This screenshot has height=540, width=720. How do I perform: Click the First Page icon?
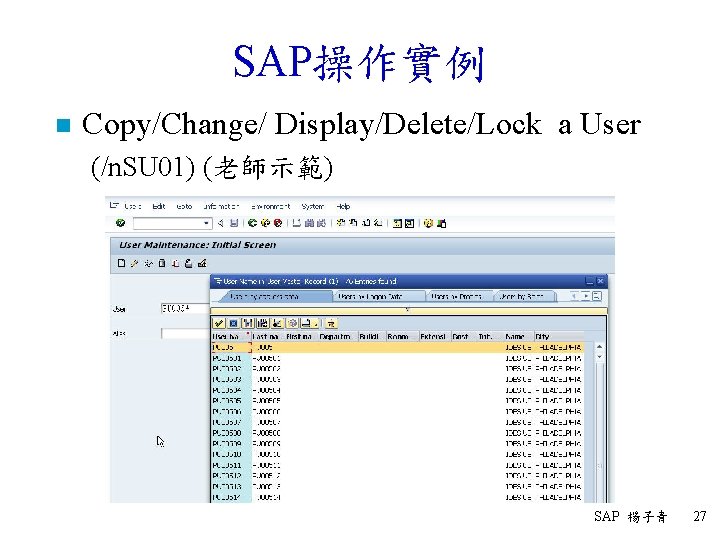pyautogui.click(x=341, y=223)
